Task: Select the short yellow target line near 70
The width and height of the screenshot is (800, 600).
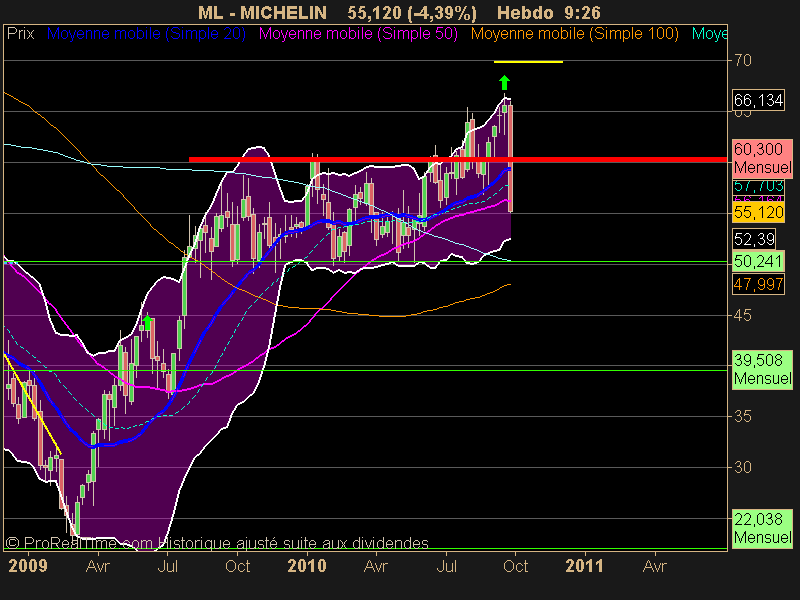Action: [528, 62]
